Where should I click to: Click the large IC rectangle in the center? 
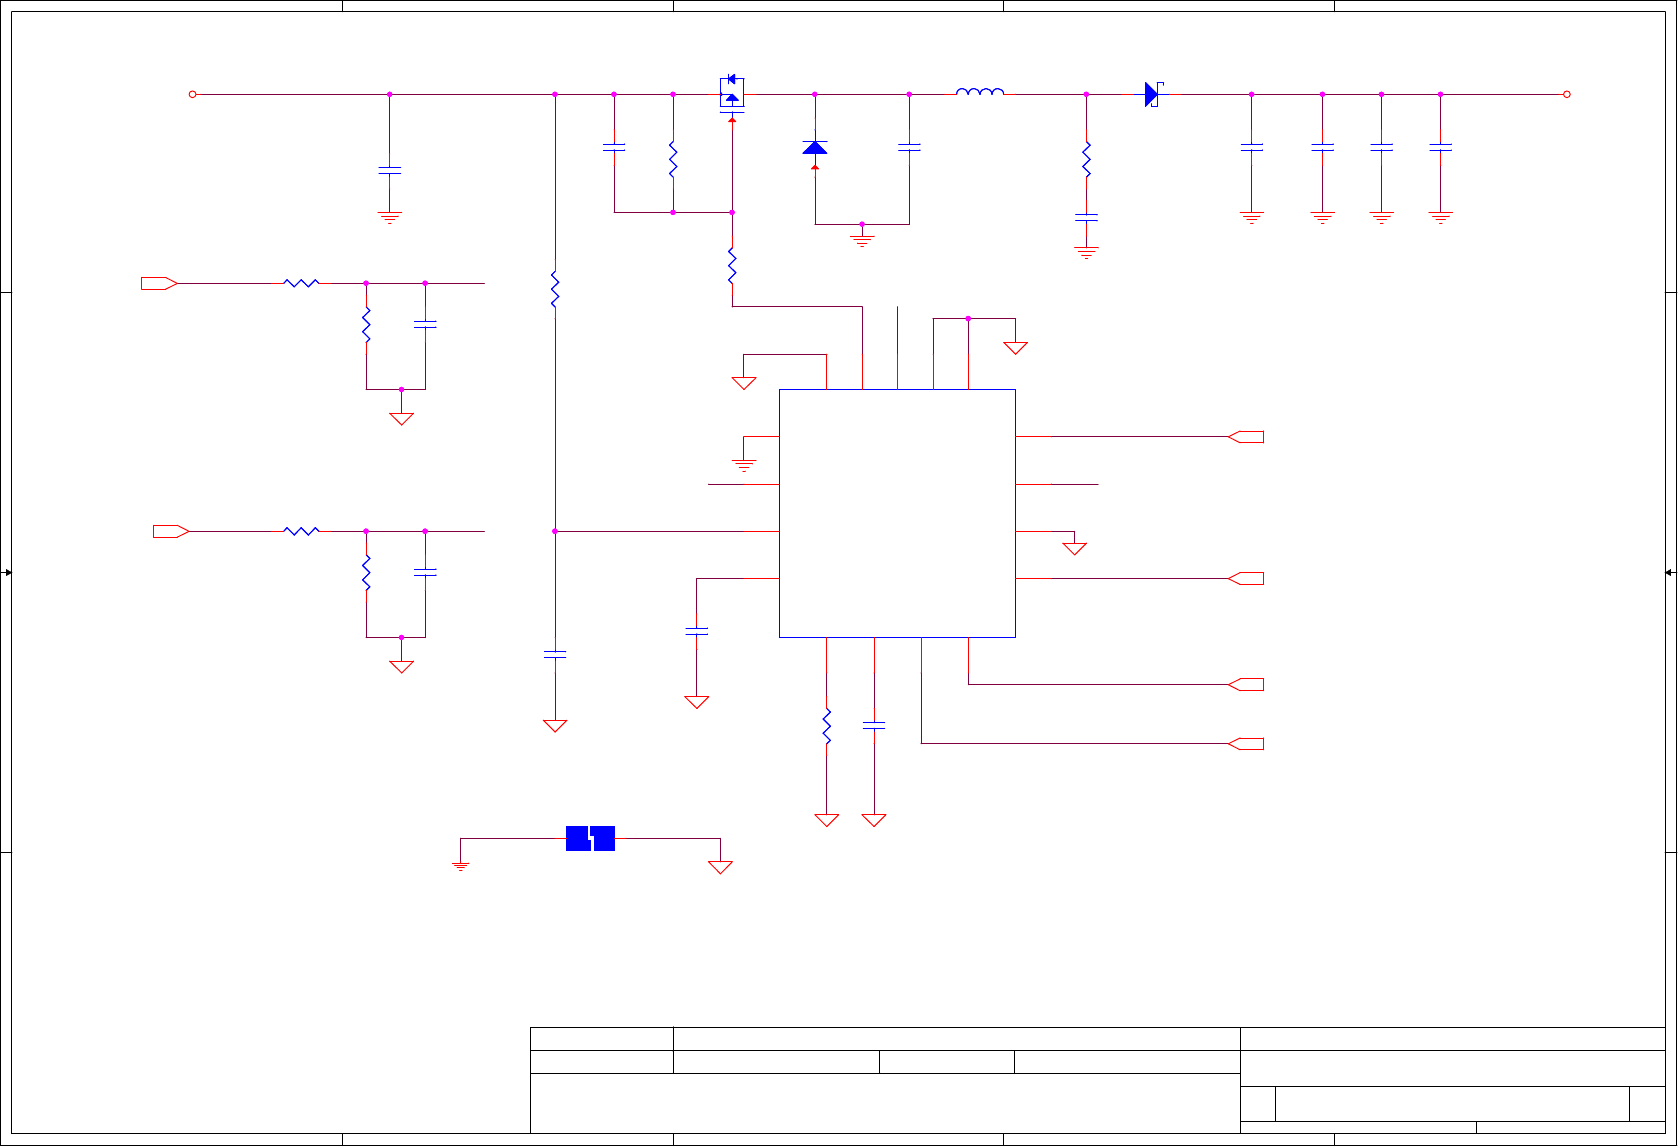pyautogui.click(x=897, y=513)
